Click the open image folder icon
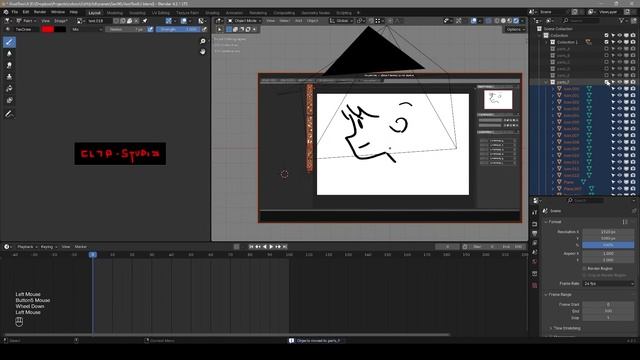The width and height of the screenshot is (640, 360). coord(130,21)
